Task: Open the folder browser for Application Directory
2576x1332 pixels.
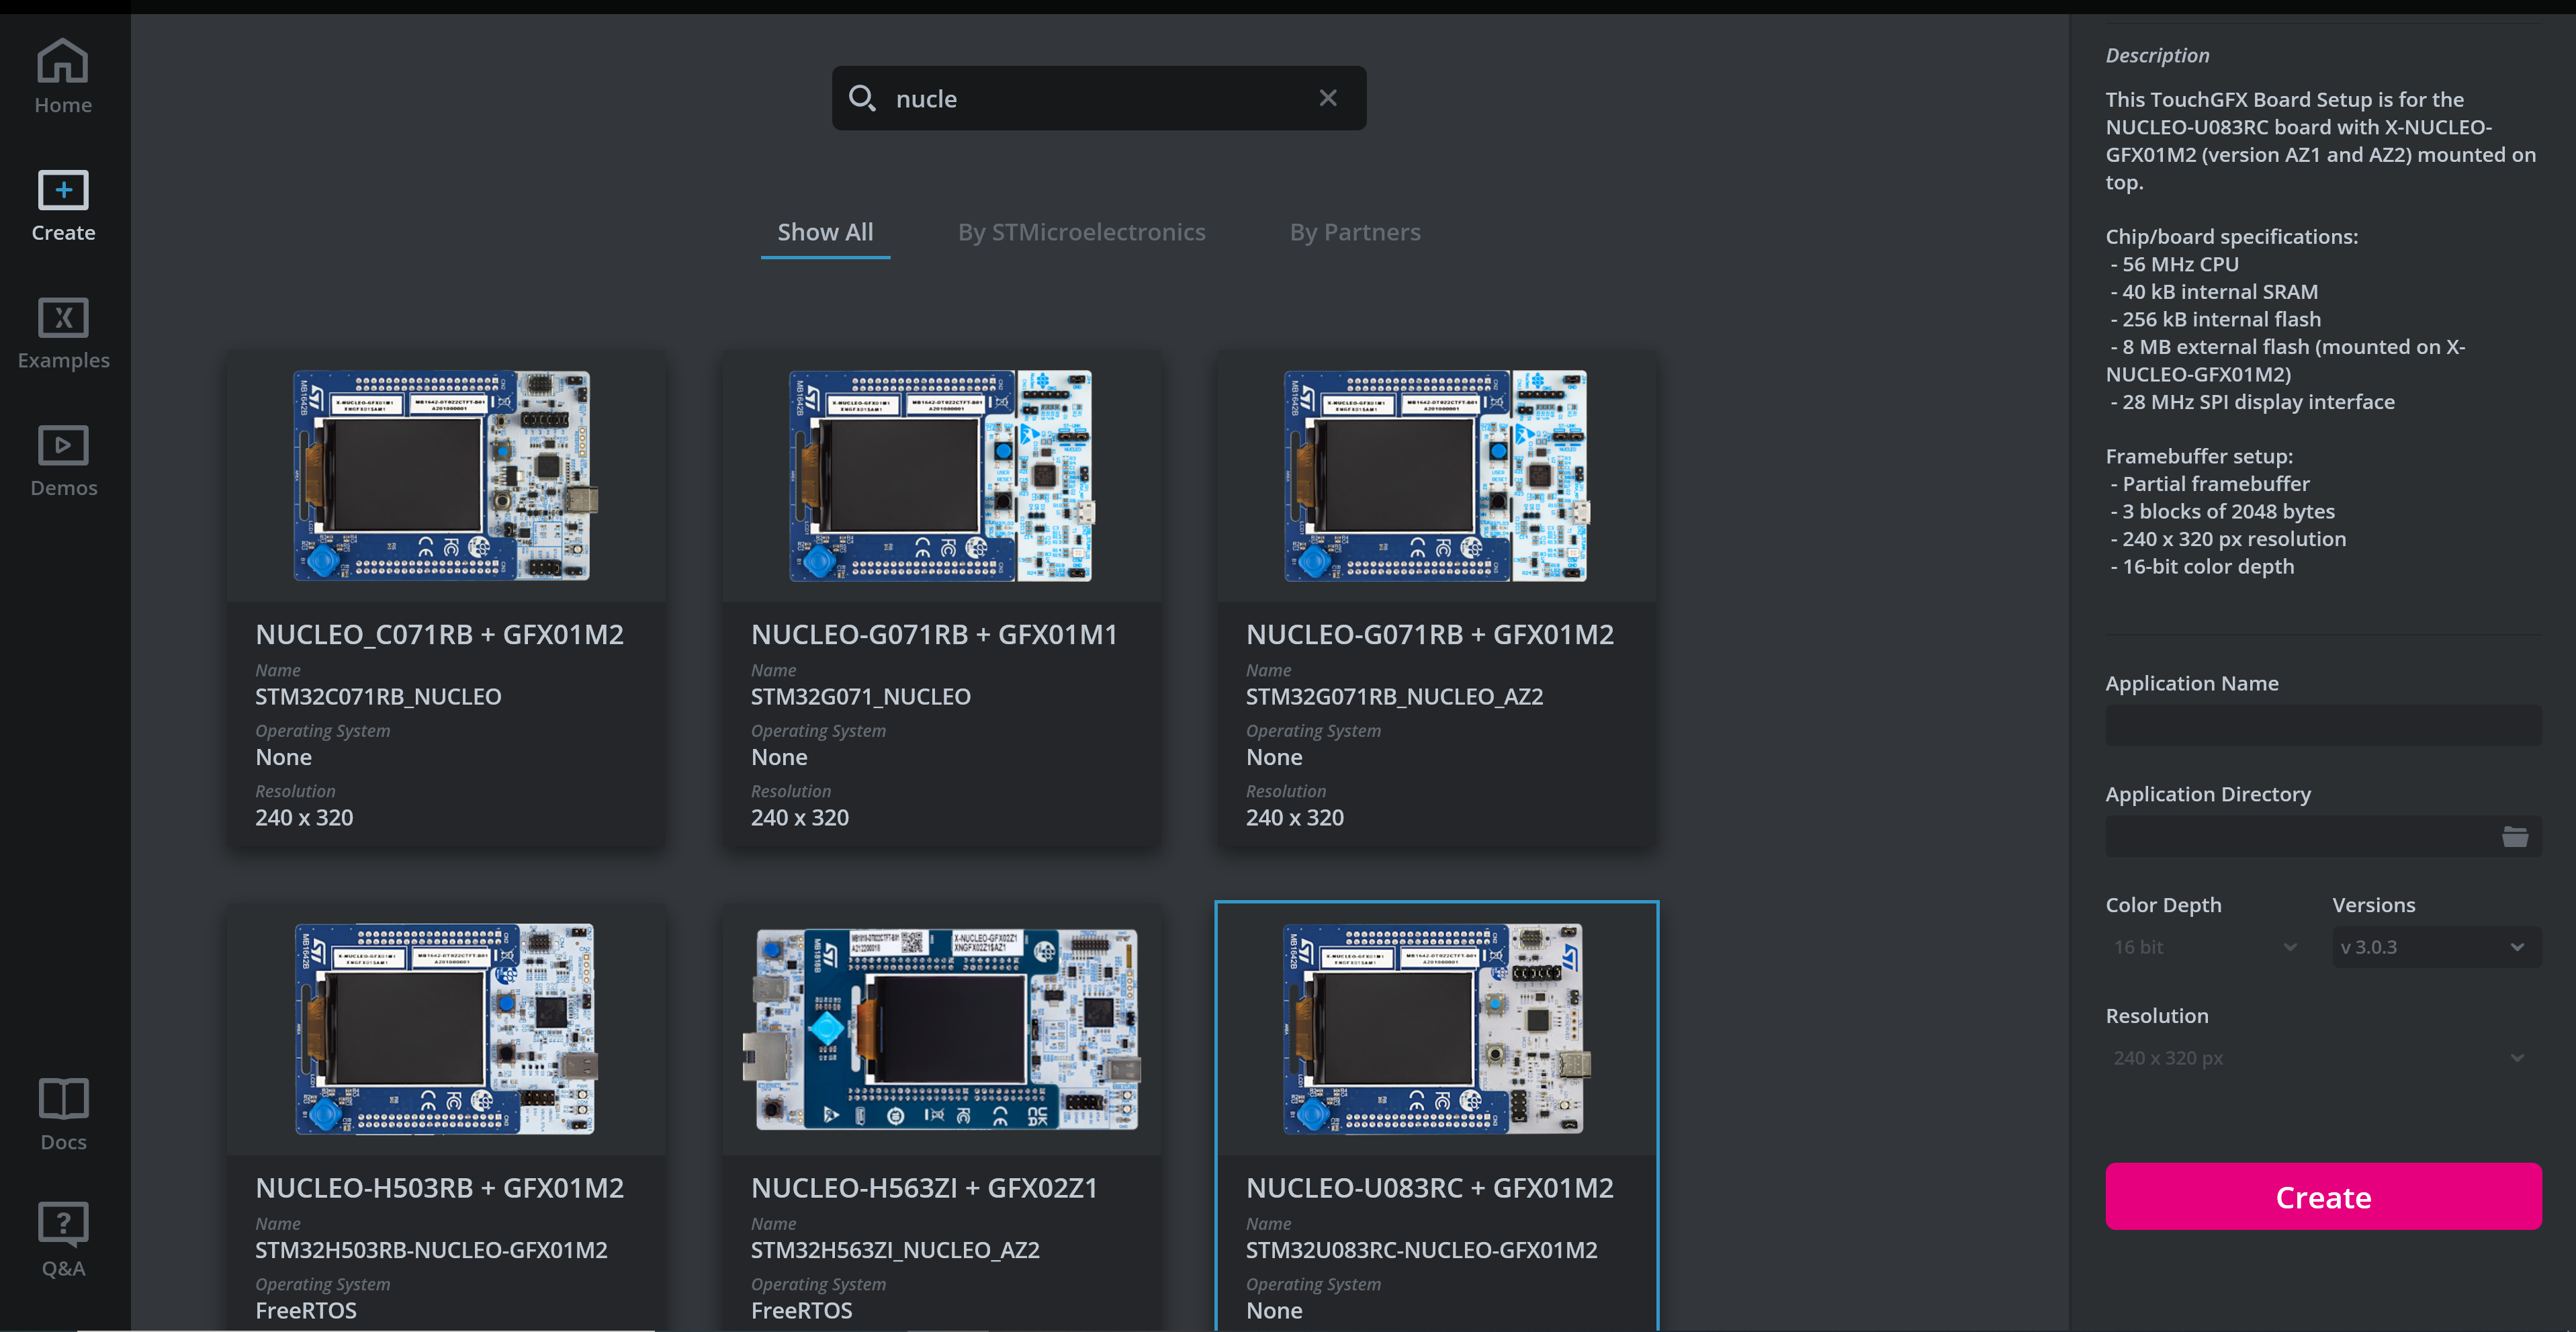Action: pyautogui.click(x=2514, y=837)
